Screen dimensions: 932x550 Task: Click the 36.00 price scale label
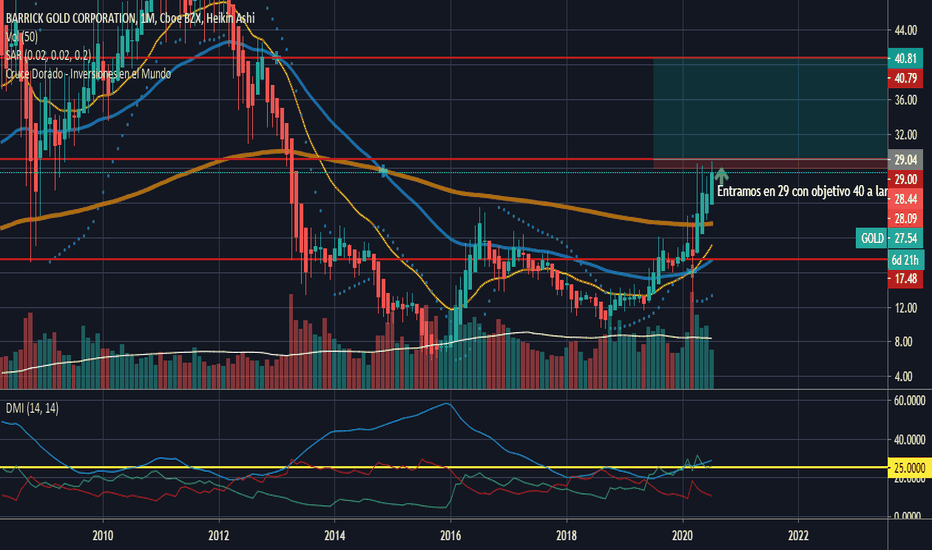[905, 100]
